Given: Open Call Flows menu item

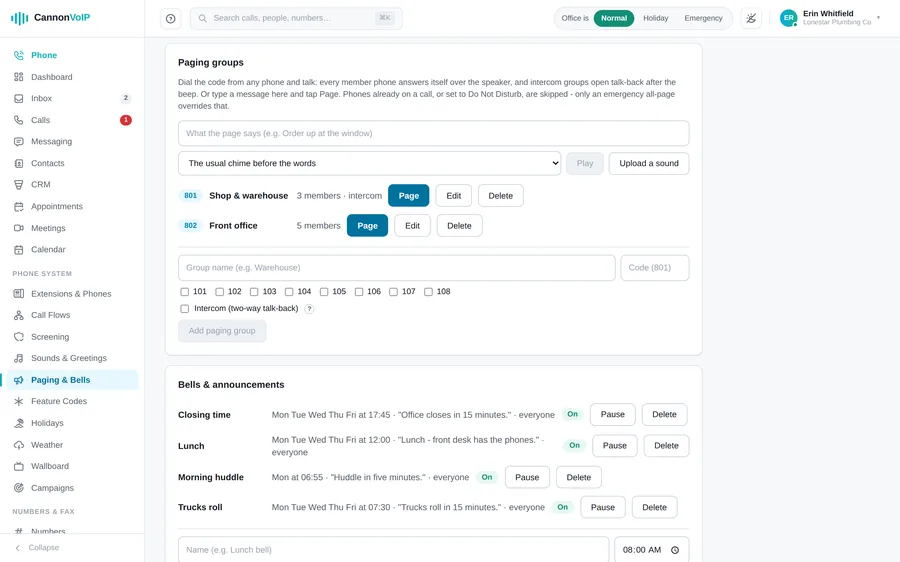Looking at the screenshot, I should 72,315.
